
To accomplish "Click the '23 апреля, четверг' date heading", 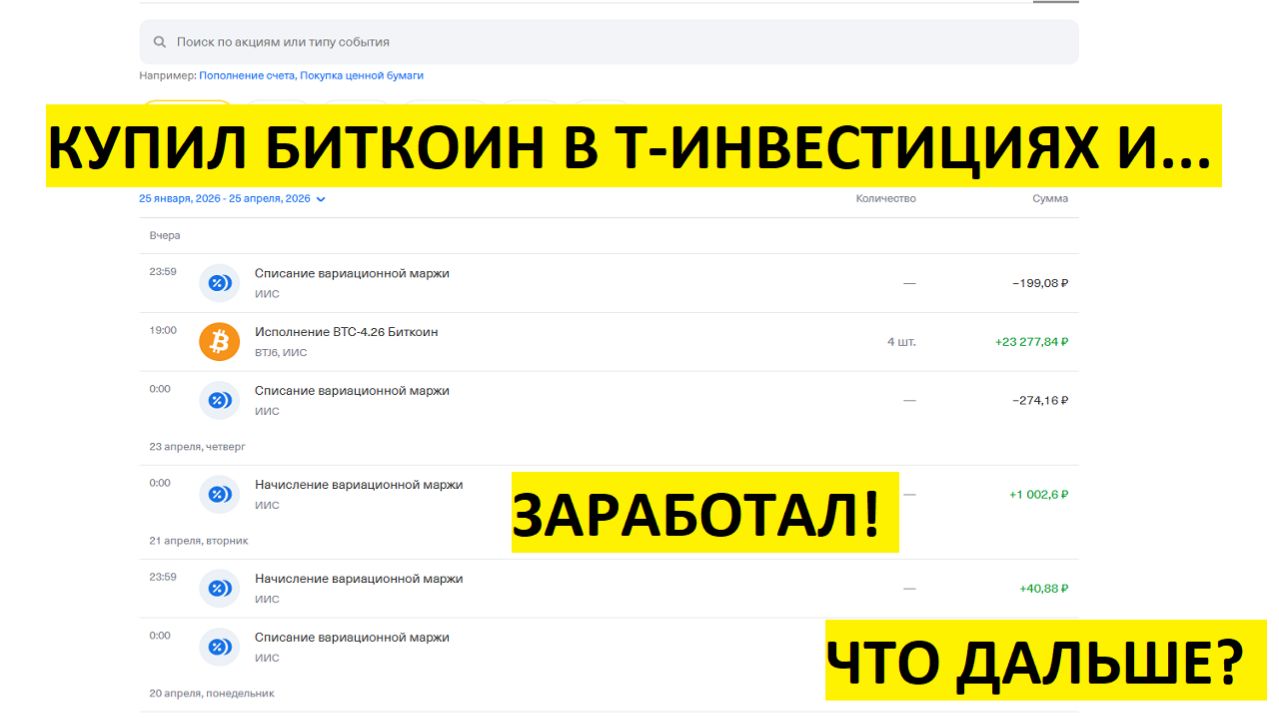I will tap(197, 447).
